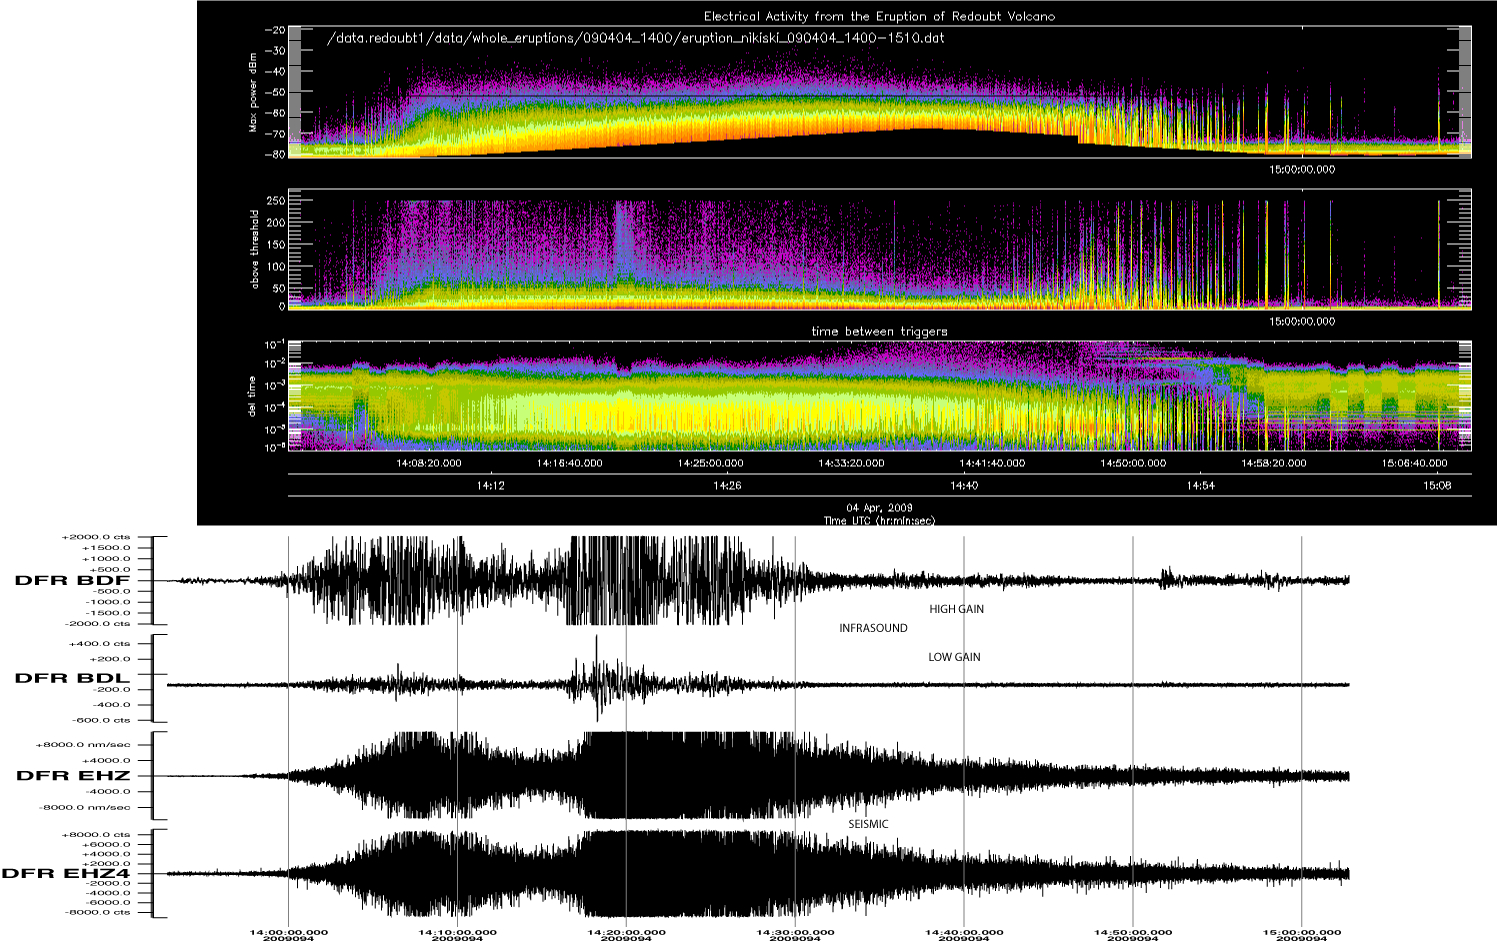Click the 14:10:00.000 seismic axis tick label
The image size is (1497, 944).
tap(457, 932)
